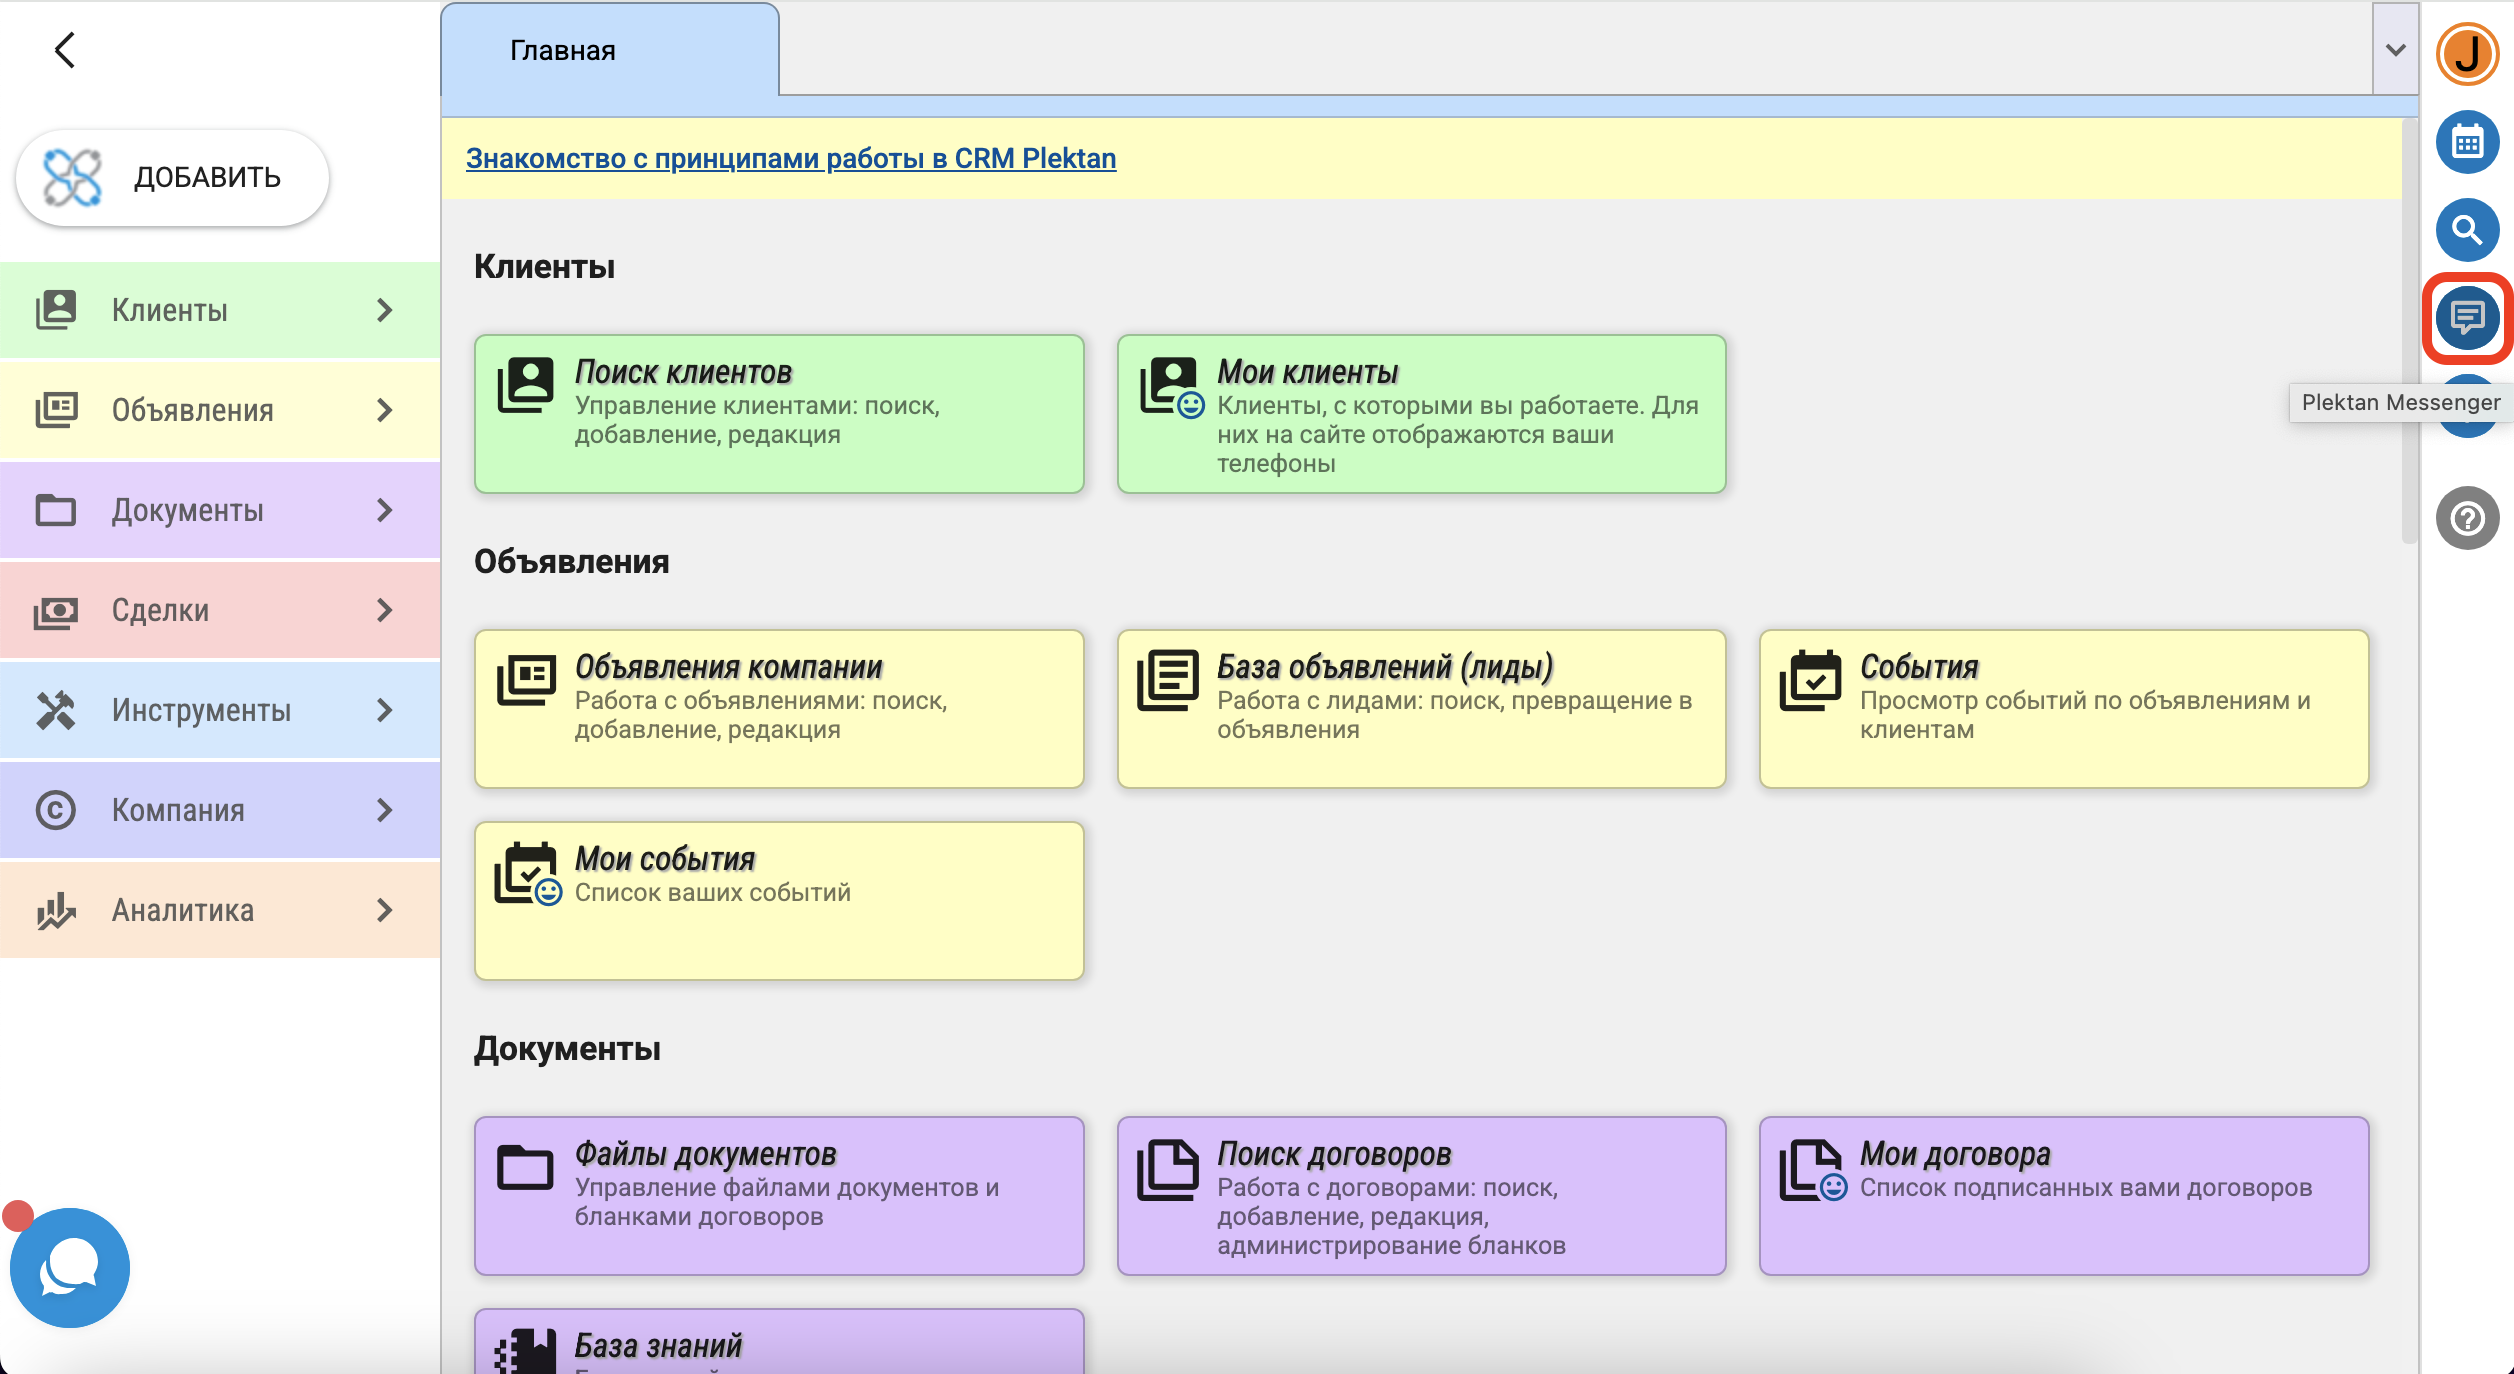Open the Поиск клиентов card

pos(778,413)
